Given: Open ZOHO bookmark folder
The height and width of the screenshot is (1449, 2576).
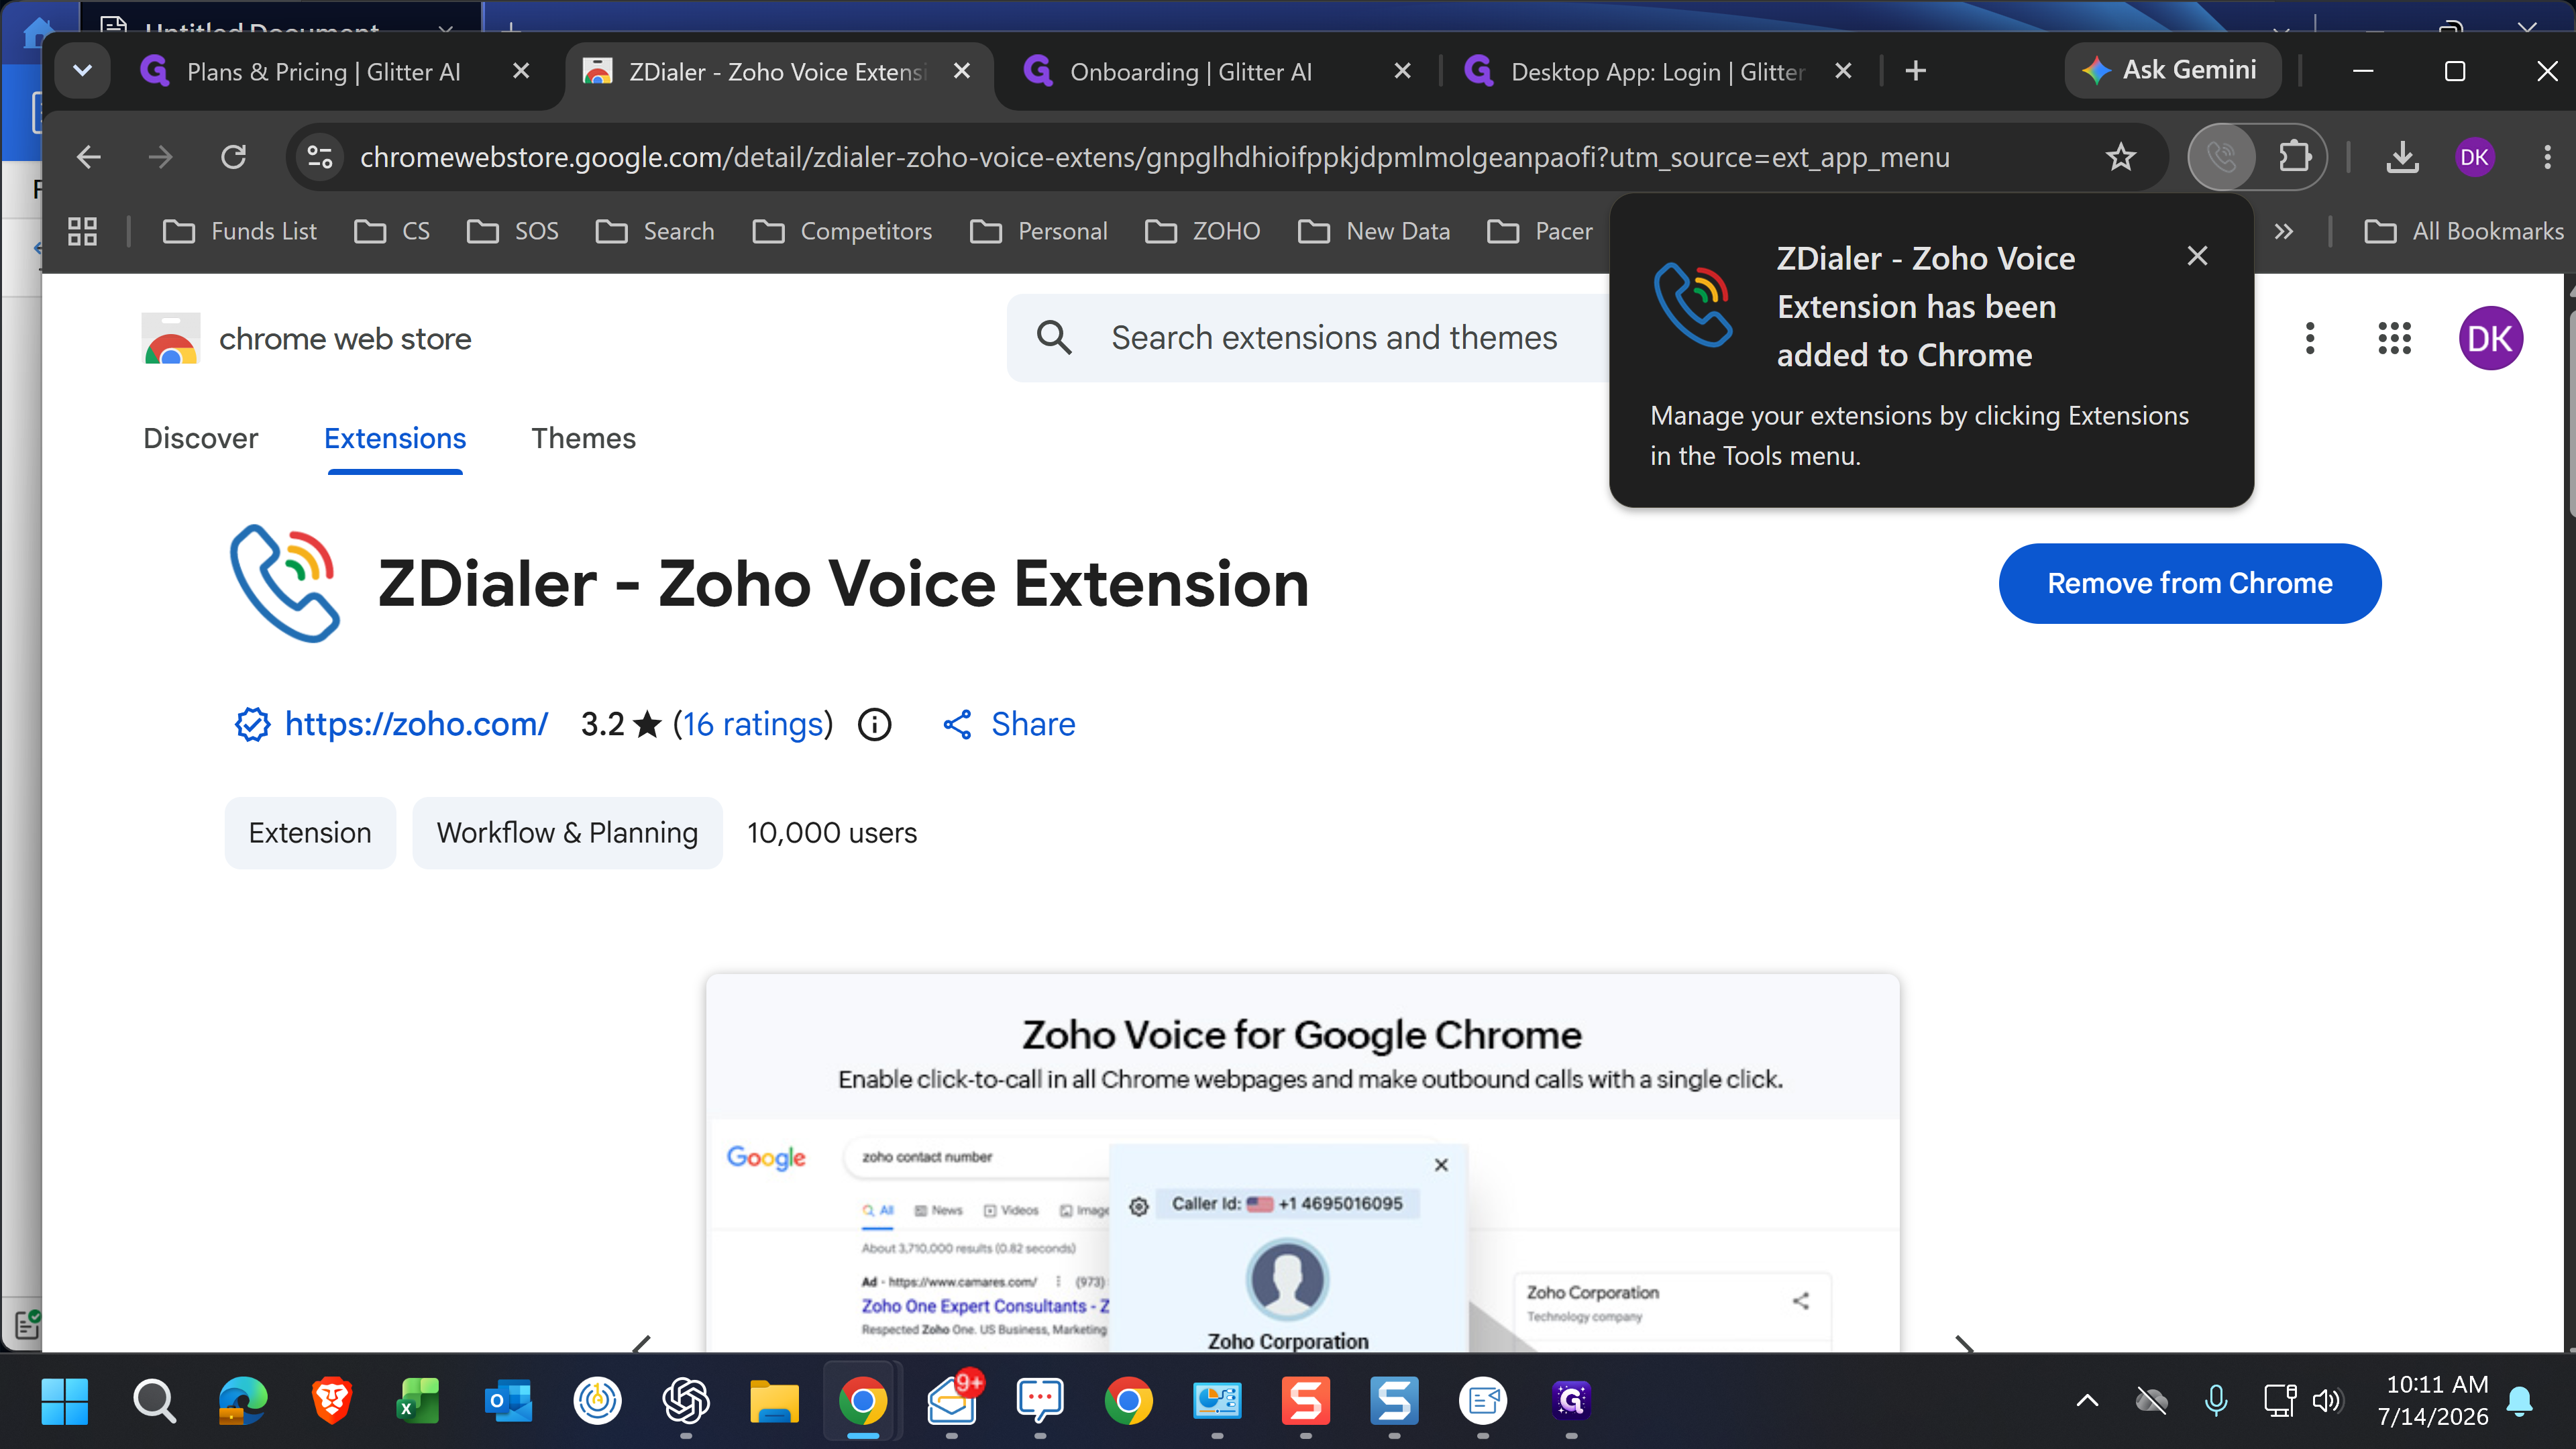Looking at the screenshot, I should [x=1202, y=232].
